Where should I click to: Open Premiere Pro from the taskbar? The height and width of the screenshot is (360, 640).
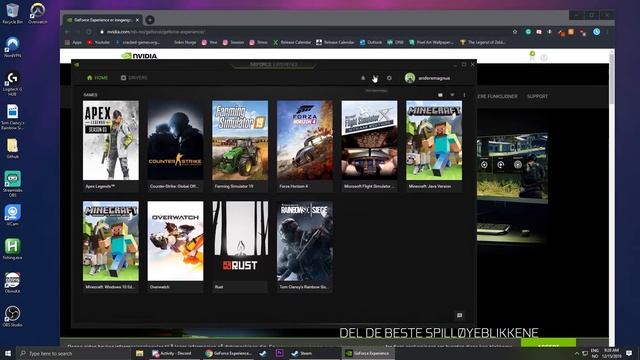tap(280, 353)
